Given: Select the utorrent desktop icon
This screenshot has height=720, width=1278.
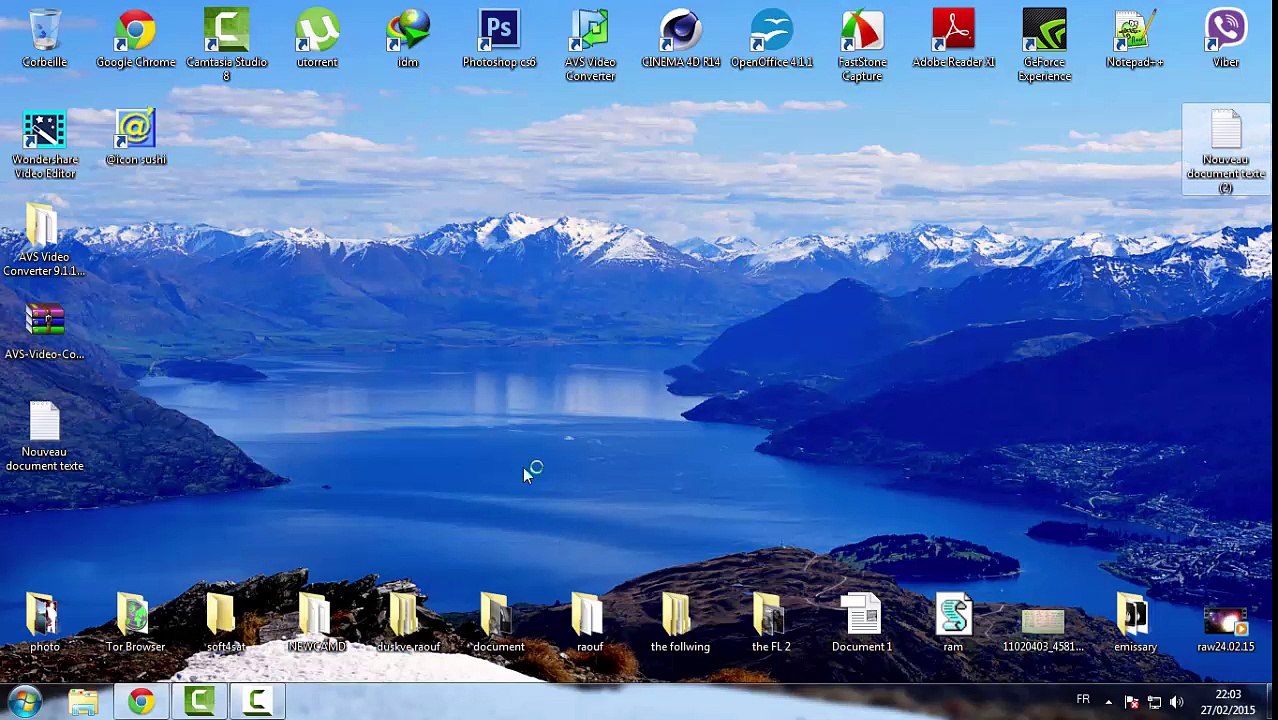Looking at the screenshot, I should tap(317, 39).
